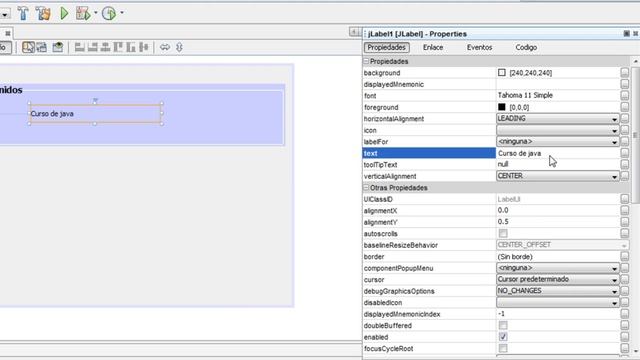Click the toolTipText value null
This screenshot has width=640, height=360.
[503, 164]
